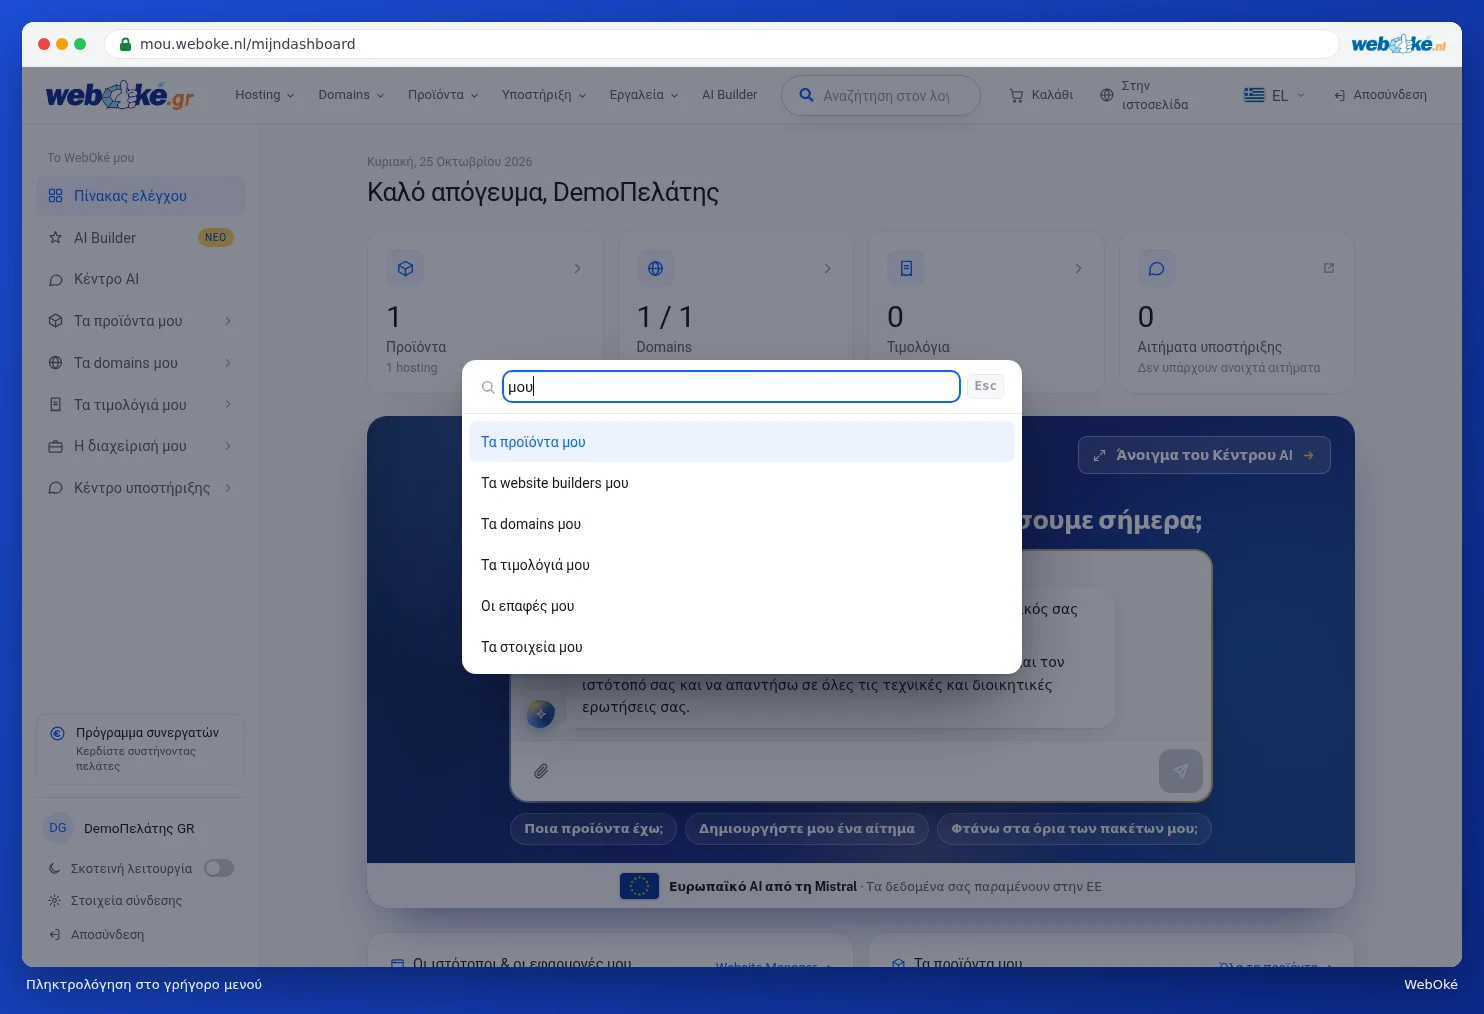Viewport: 1484px width, 1014px height.
Task: Expand the Εργαλεία dropdown menu
Action: point(644,95)
